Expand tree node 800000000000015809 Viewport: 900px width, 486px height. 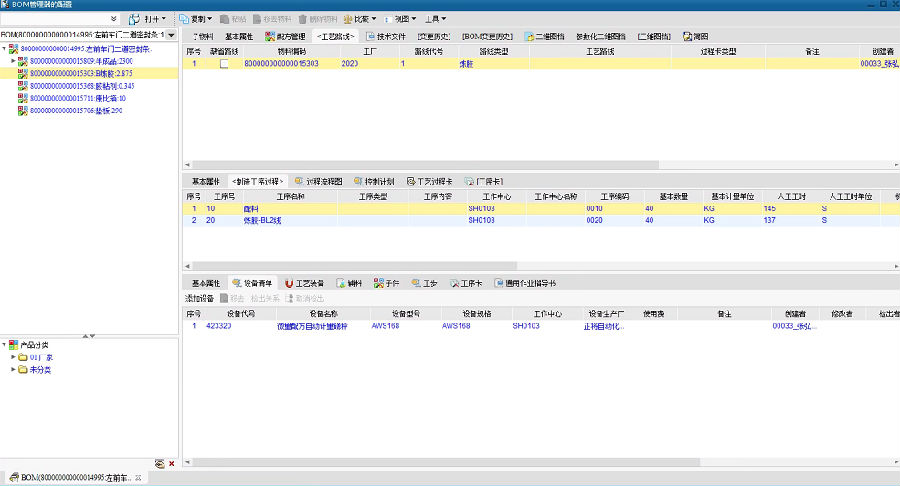(x=14, y=61)
